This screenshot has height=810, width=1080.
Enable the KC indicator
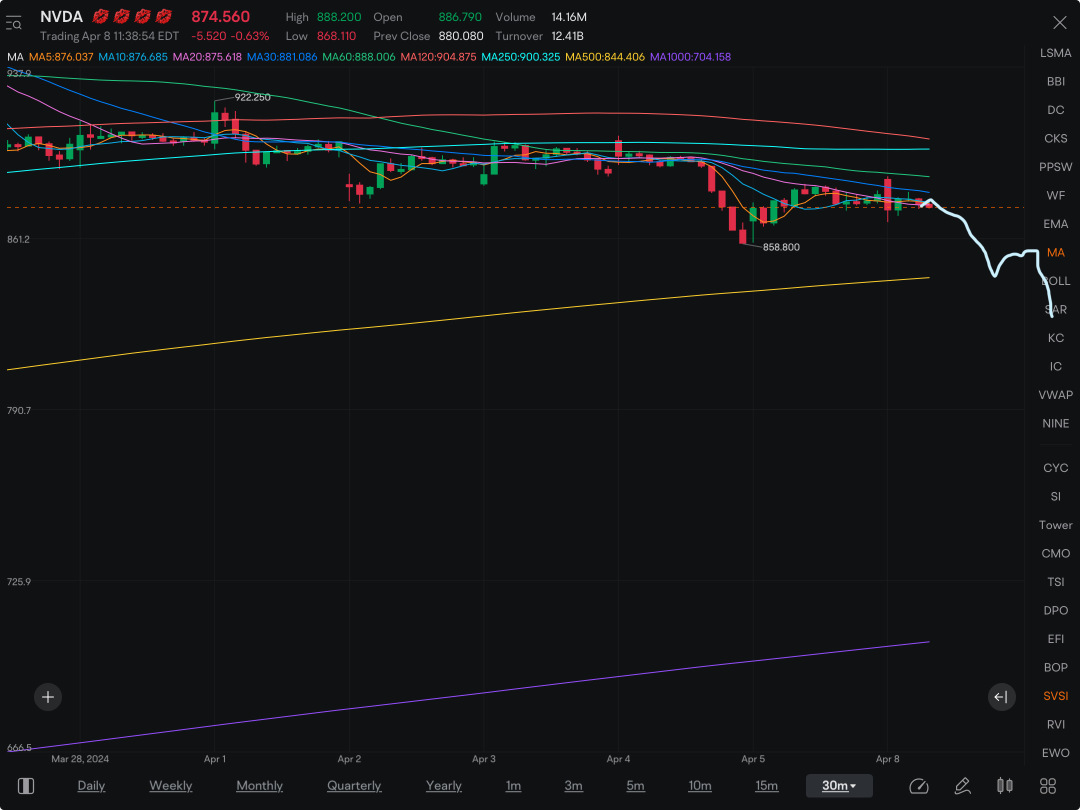[x=1055, y=338]
